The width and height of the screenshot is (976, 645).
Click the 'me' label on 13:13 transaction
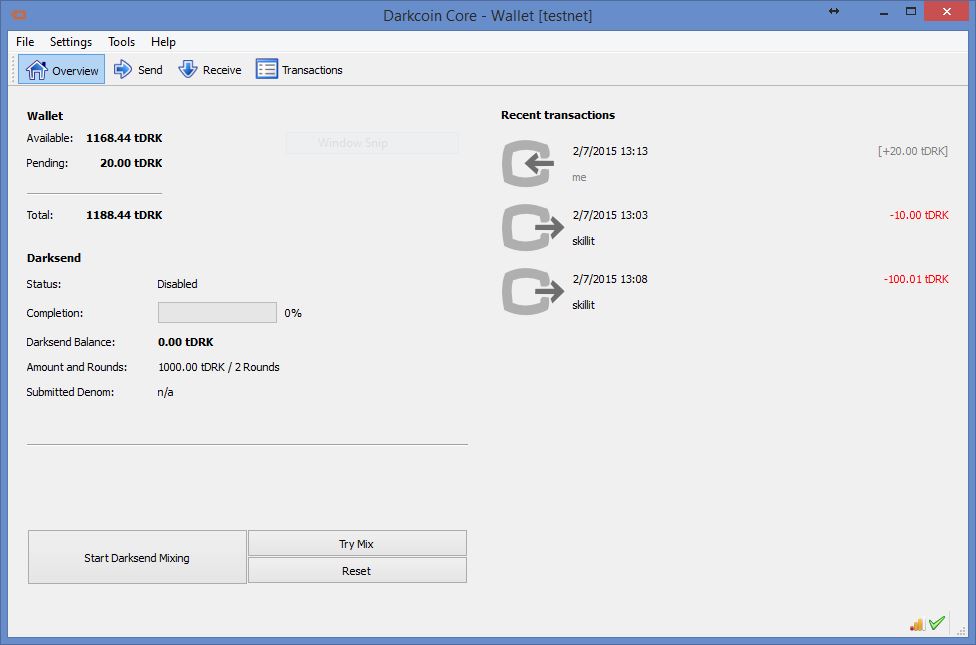(579, 177)
